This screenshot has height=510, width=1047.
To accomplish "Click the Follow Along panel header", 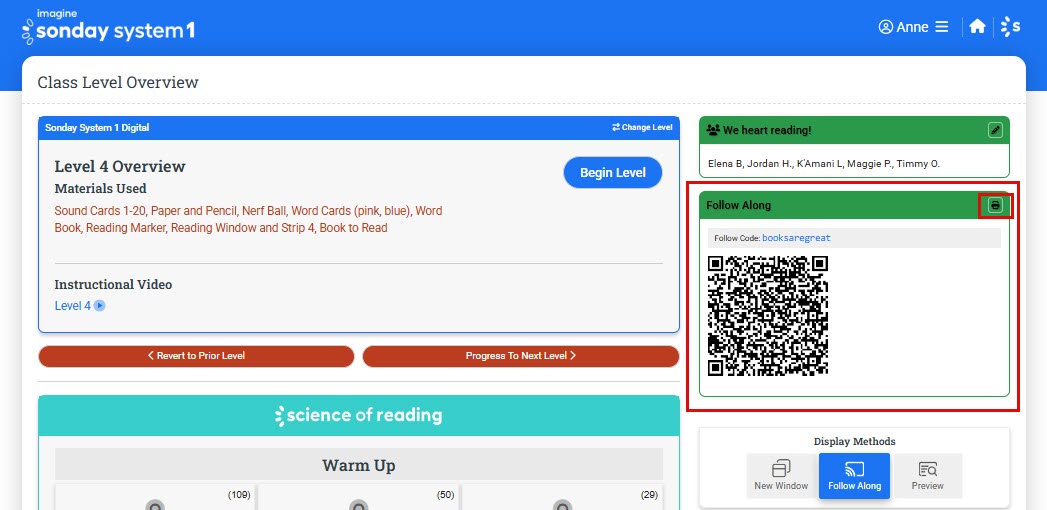I will [x=854, y=205].
